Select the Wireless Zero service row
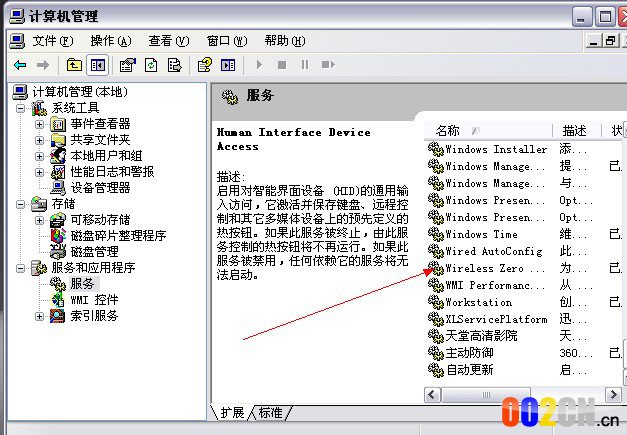The width and height of the screenshot is (627, 435). 495,268
